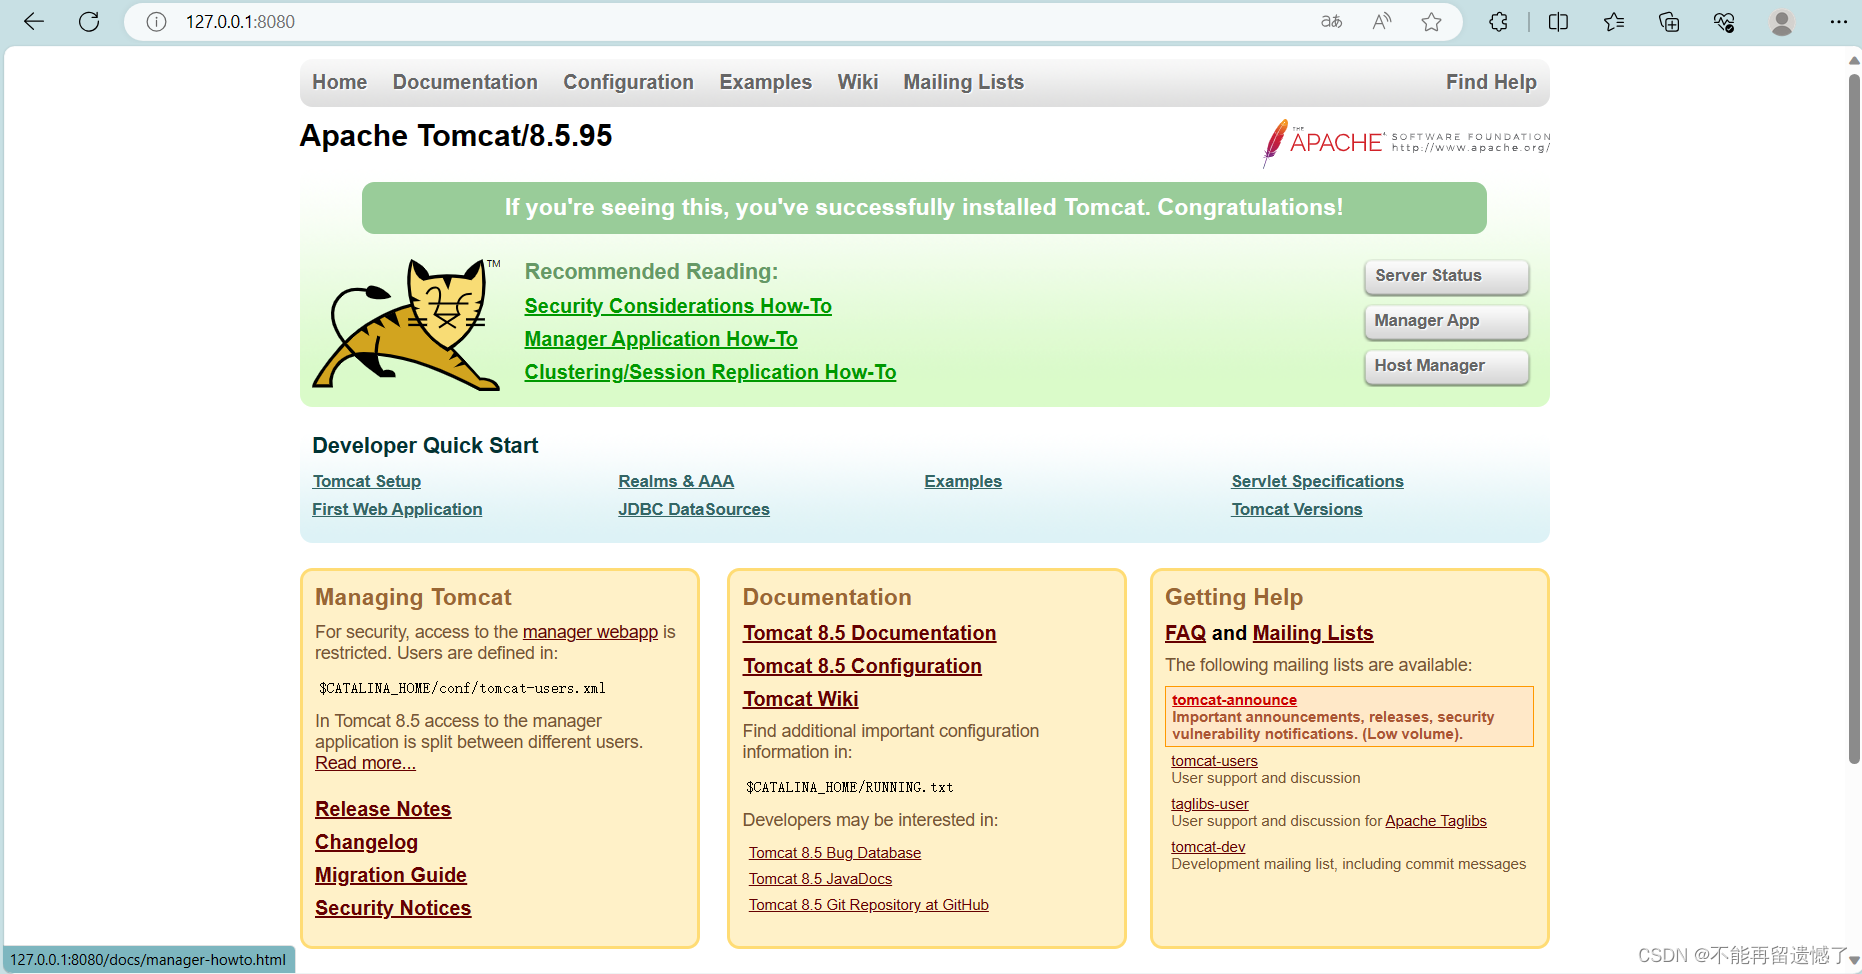Viewport: 1862px width, 974px height.
Task: View site information icon in address bar
Action: [x=156, y=22]
